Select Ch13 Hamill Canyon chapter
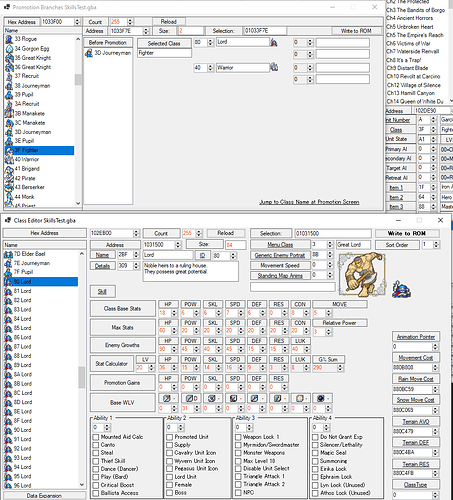This screenshot has height=500, width=453. [411, 93]
